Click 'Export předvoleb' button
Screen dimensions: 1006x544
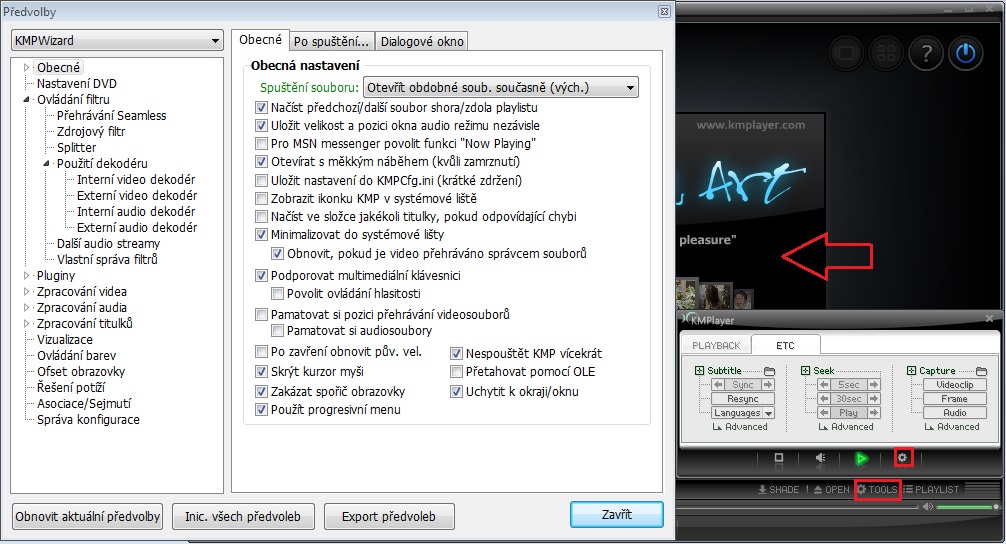tap(389, 516)
